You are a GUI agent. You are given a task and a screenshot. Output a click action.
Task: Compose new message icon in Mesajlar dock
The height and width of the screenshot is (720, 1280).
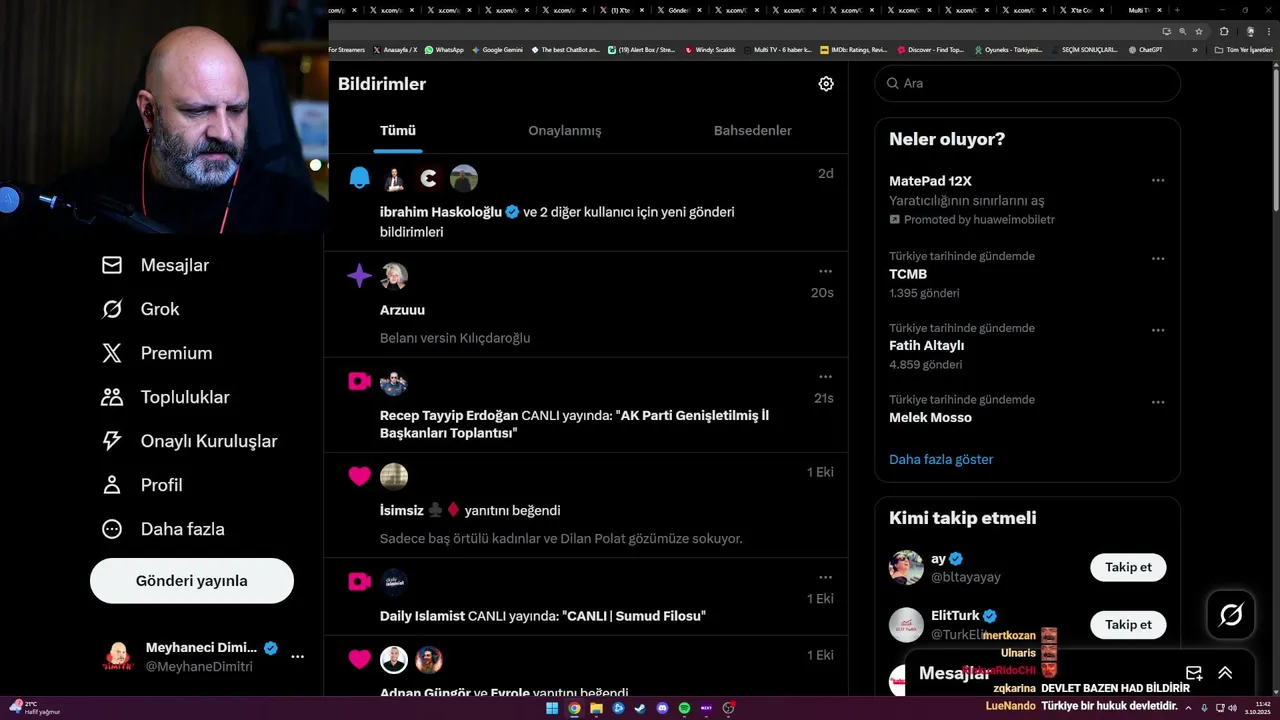(x=1194, y=673)
